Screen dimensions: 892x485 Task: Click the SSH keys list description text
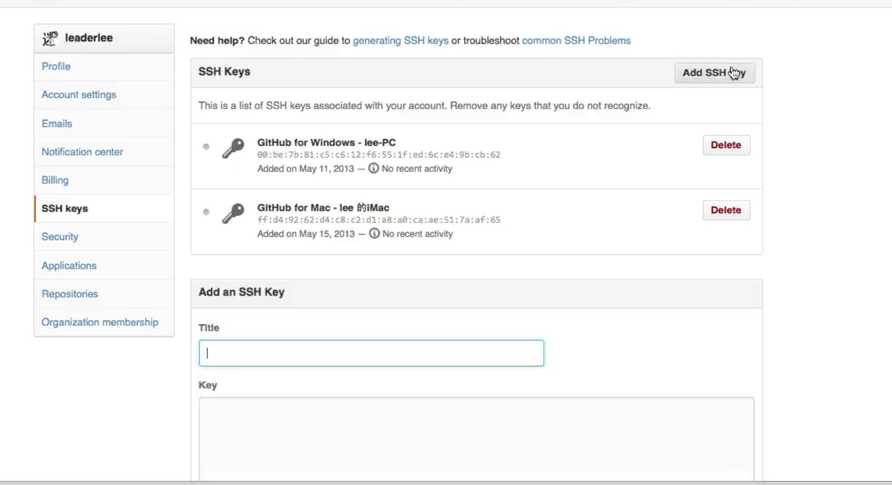click(x=424, y=106)
